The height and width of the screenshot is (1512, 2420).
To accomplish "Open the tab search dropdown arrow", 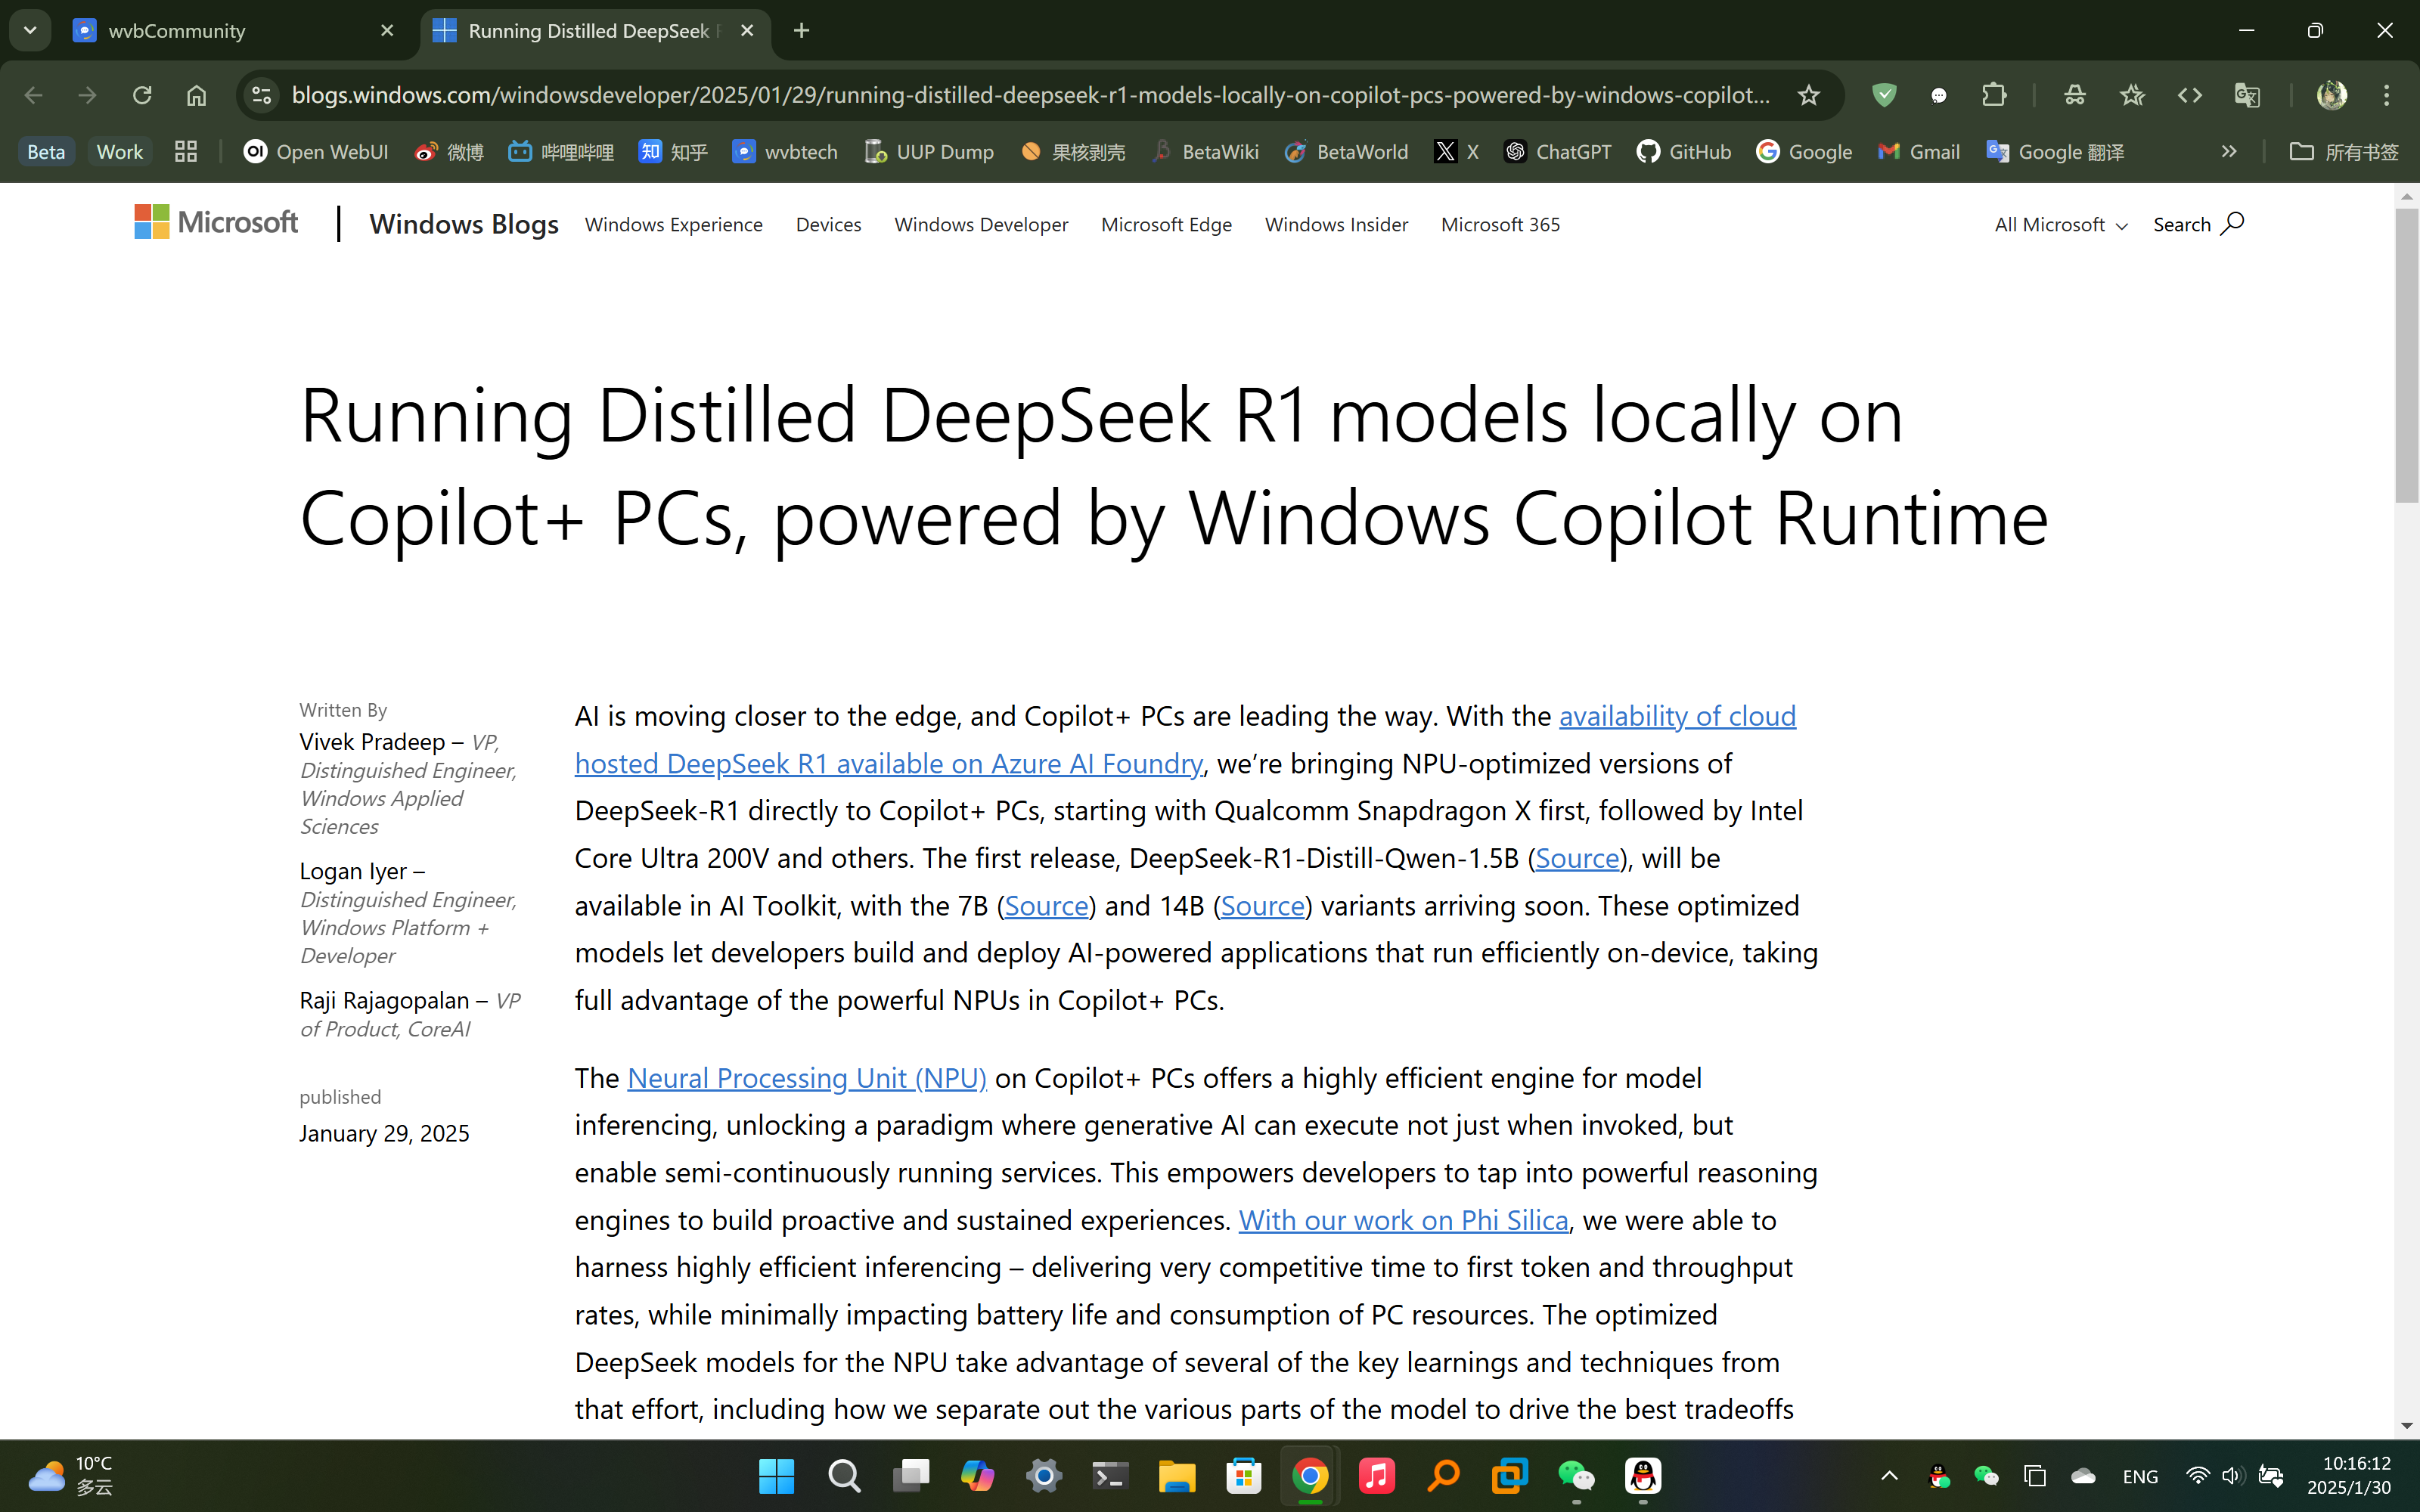I will point(30,30).
